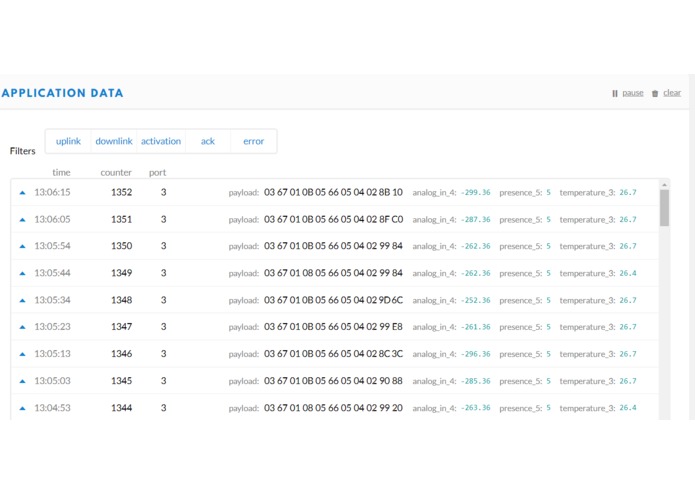Click temperature_3 value in row 1344
Image resolution: width=695 pixels, height=494 pixels.
click(x=628, y=408)
